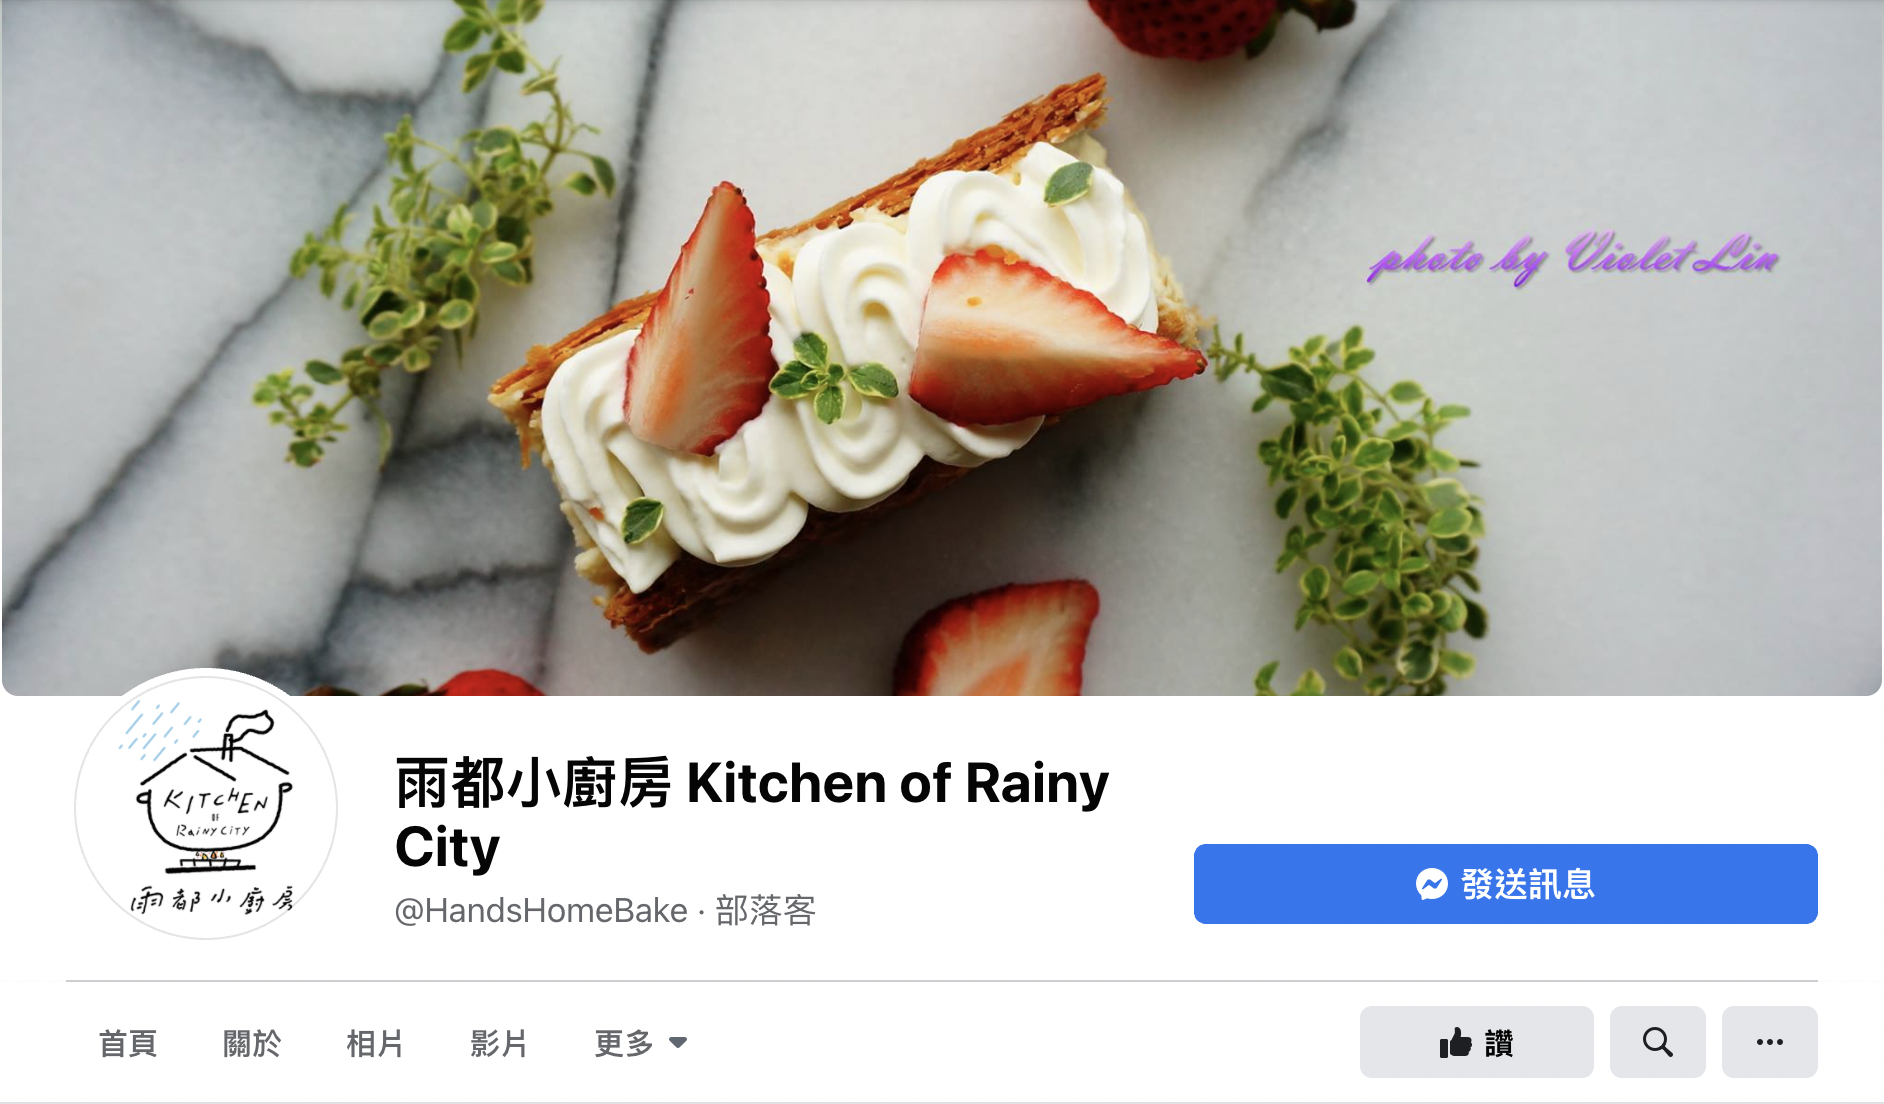
Task: Like the page using the 讚 label
Action: [1499, 1043]
